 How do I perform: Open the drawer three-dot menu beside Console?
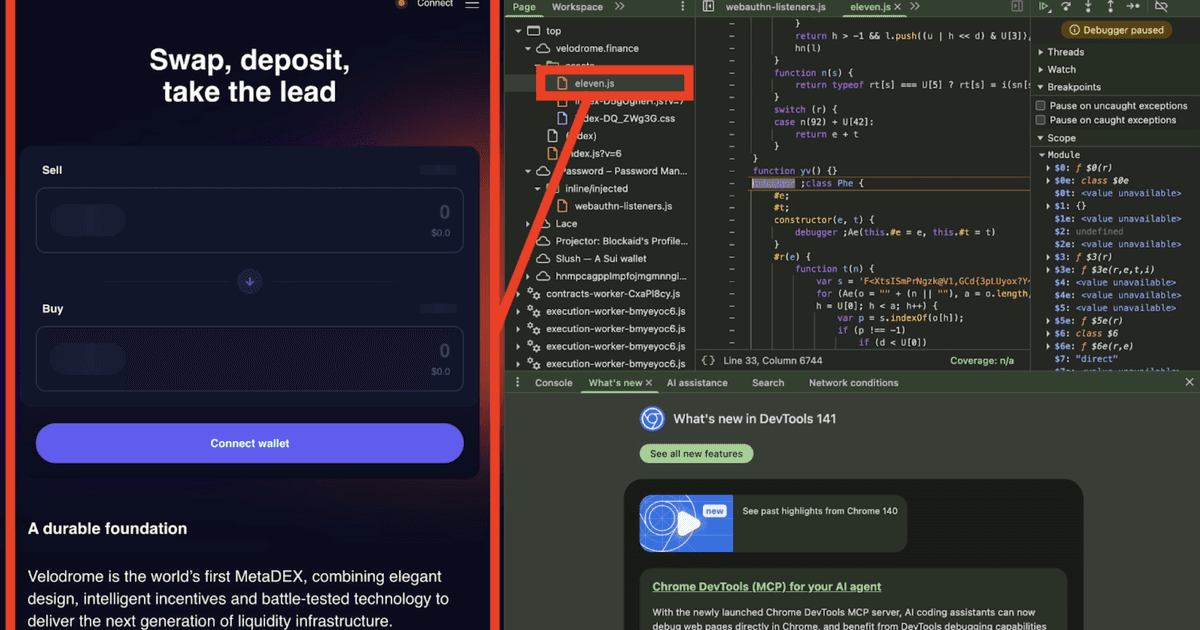pos(517,383)
